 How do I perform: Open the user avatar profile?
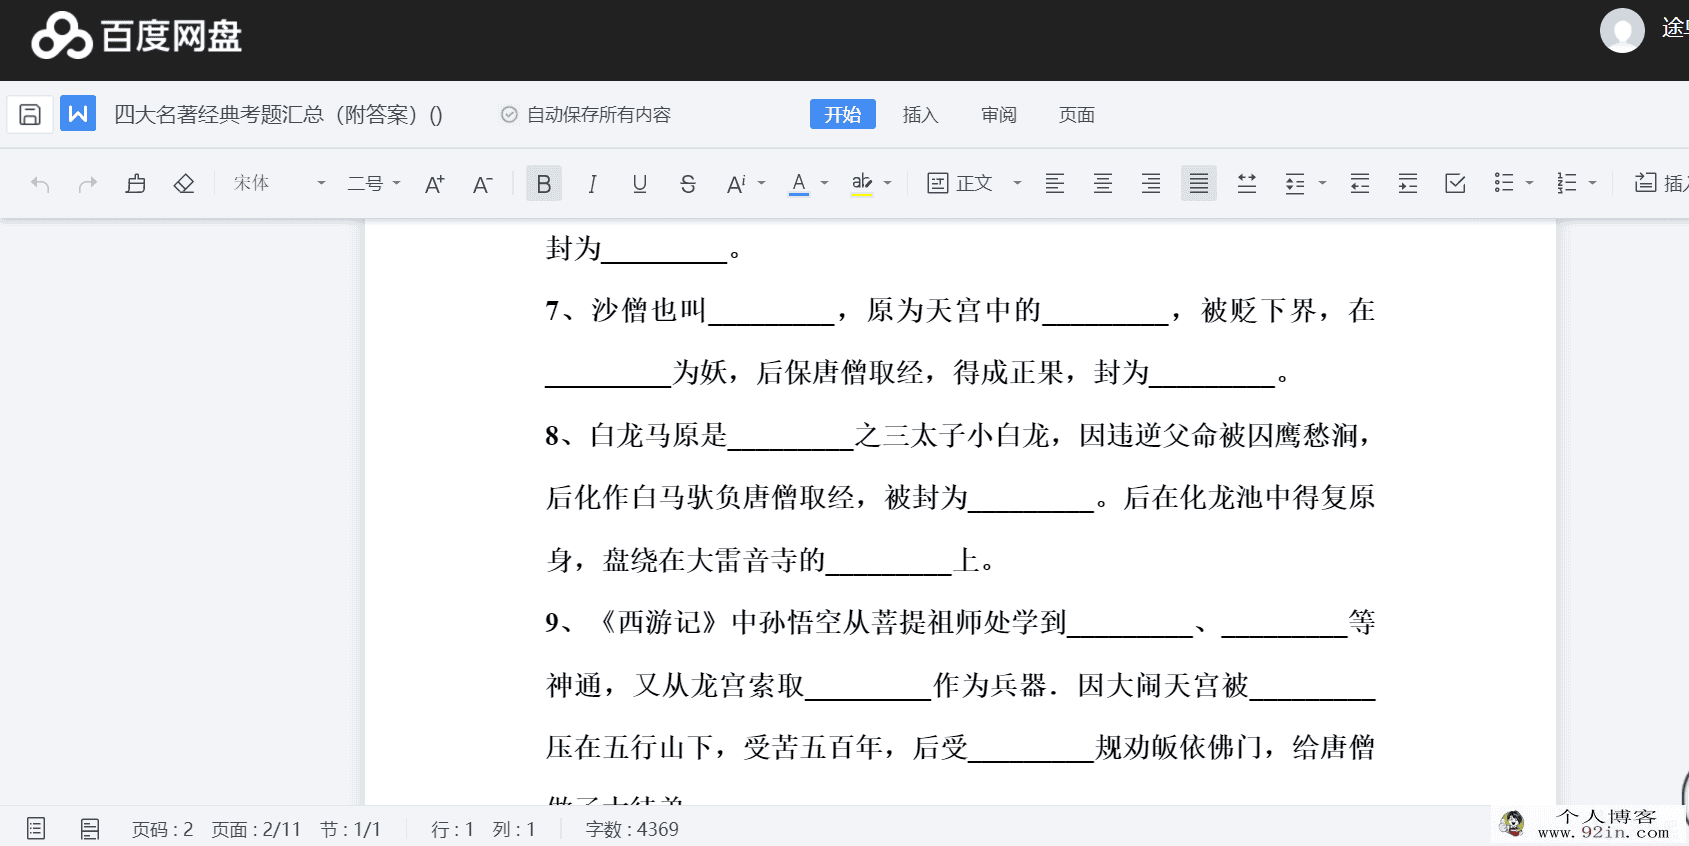(x=1622, y=30)
